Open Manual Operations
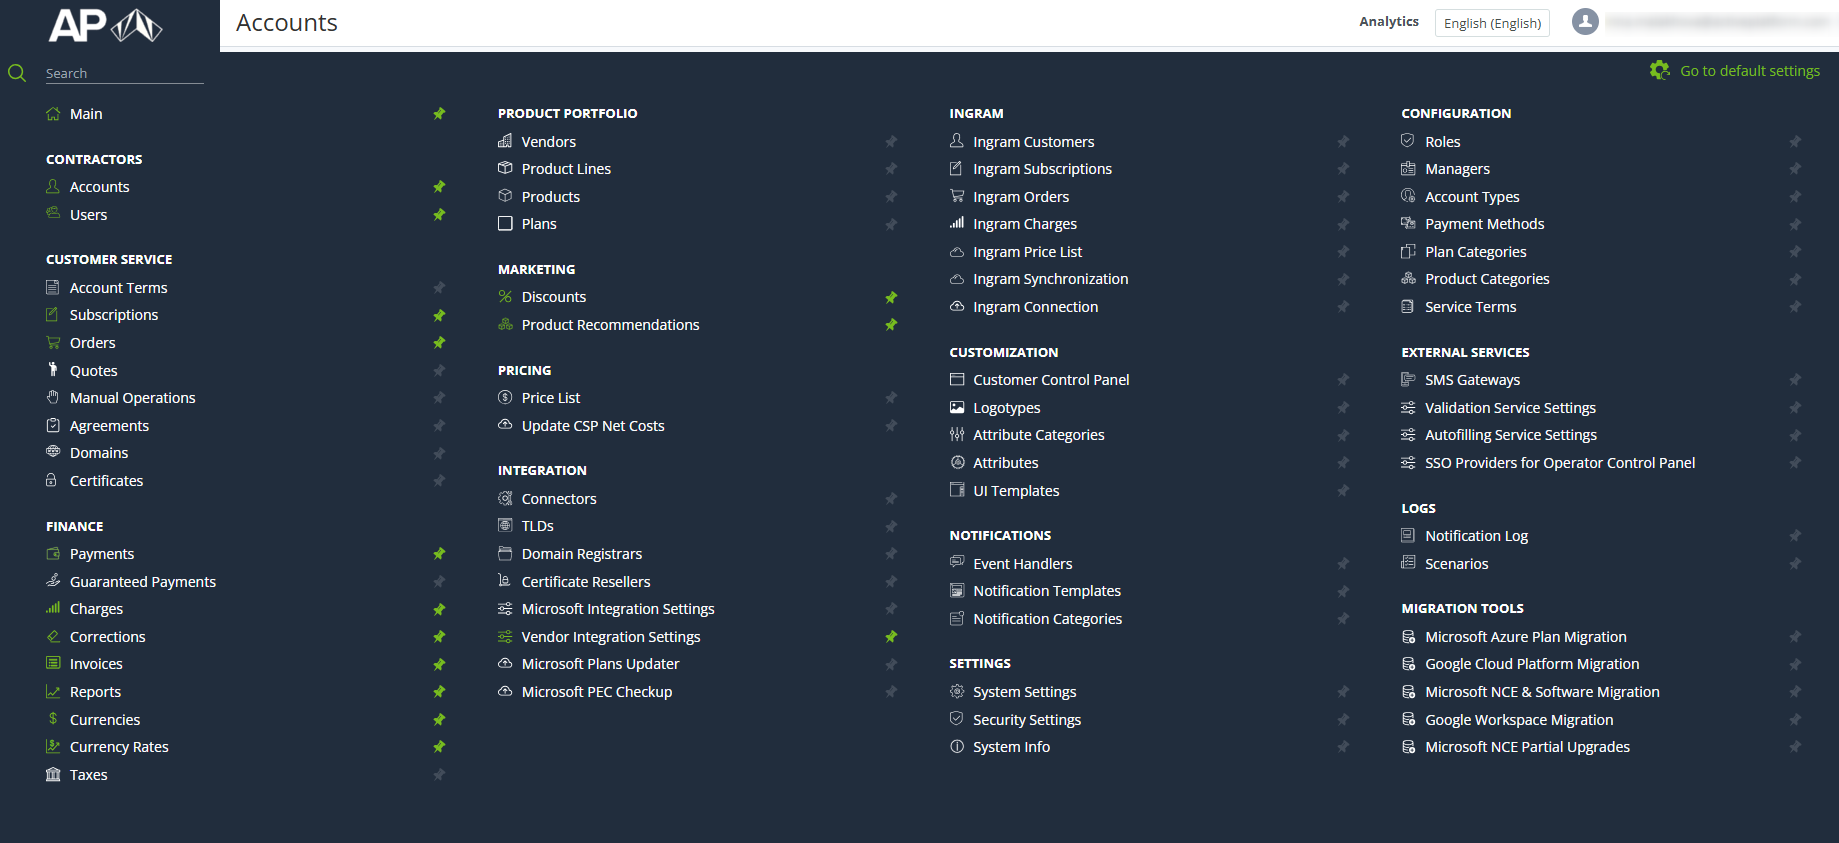1839x843 pixels. point(133,398)
